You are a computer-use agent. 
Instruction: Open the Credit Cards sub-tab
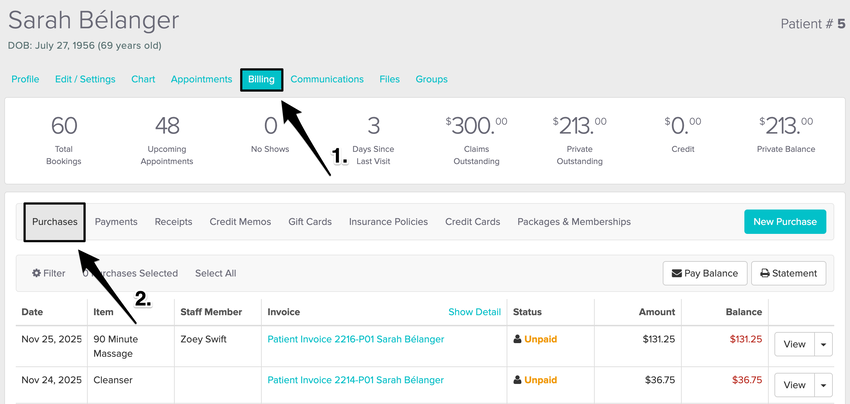[473, 222]
